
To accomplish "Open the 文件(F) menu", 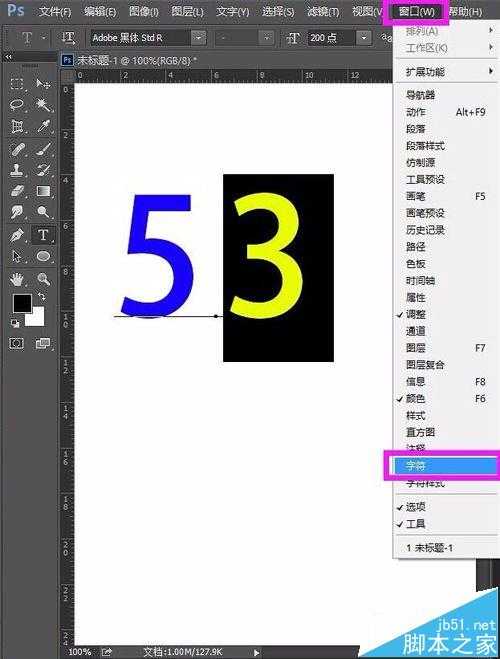I will coord(55,11).
